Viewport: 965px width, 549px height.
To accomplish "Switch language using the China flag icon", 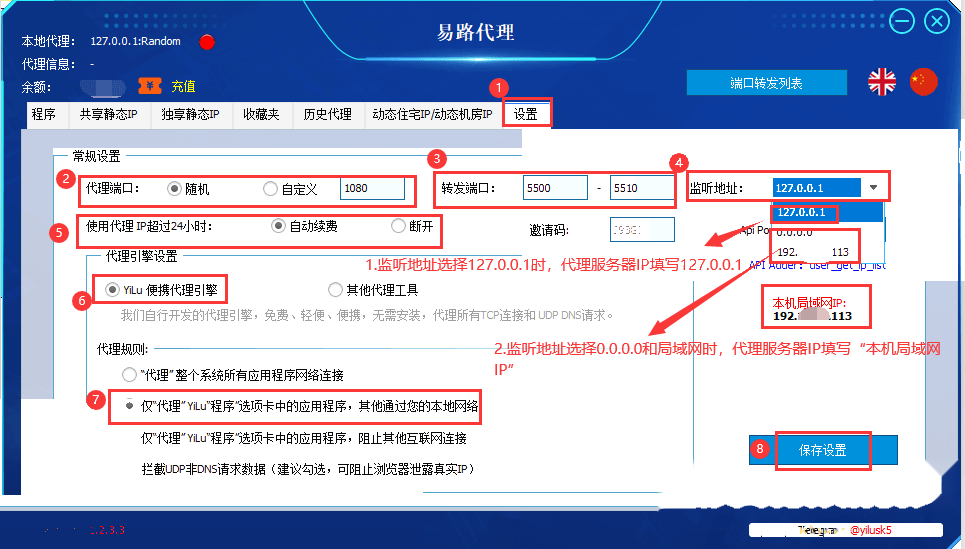I will 923,82.
